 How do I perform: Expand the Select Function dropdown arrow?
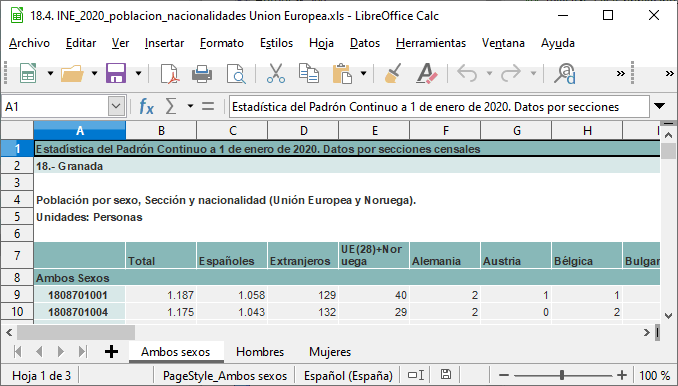(190, 106)
